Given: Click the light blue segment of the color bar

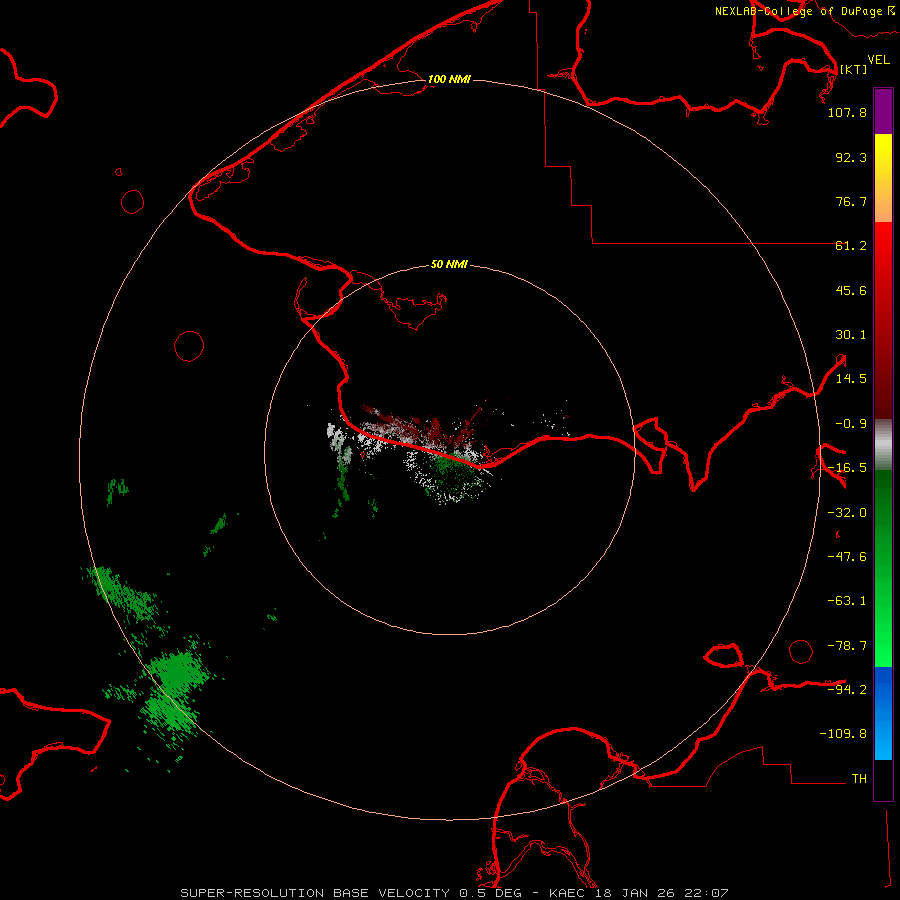Looking at the screenshot, I should tap(883, 713).
